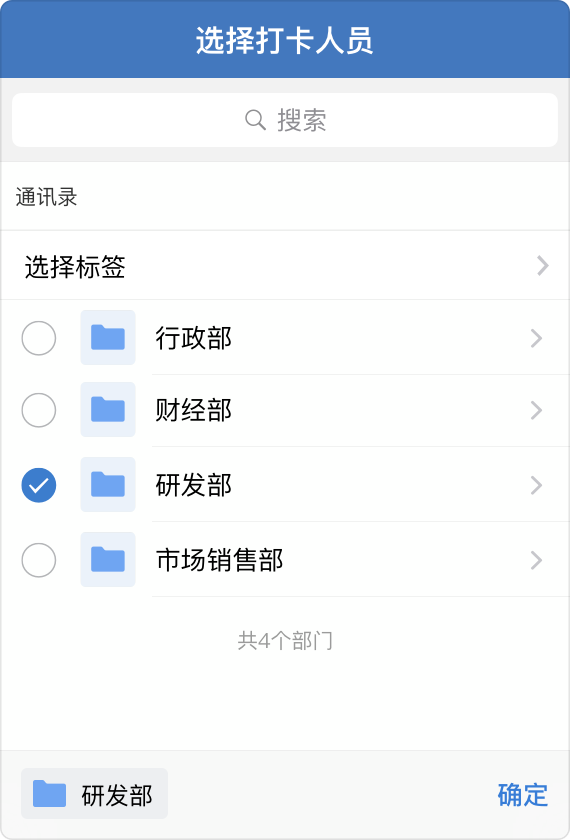Screen dimensions: 570x840
Task: Select the 财经部 checkbox
Action: pos(39,410)
